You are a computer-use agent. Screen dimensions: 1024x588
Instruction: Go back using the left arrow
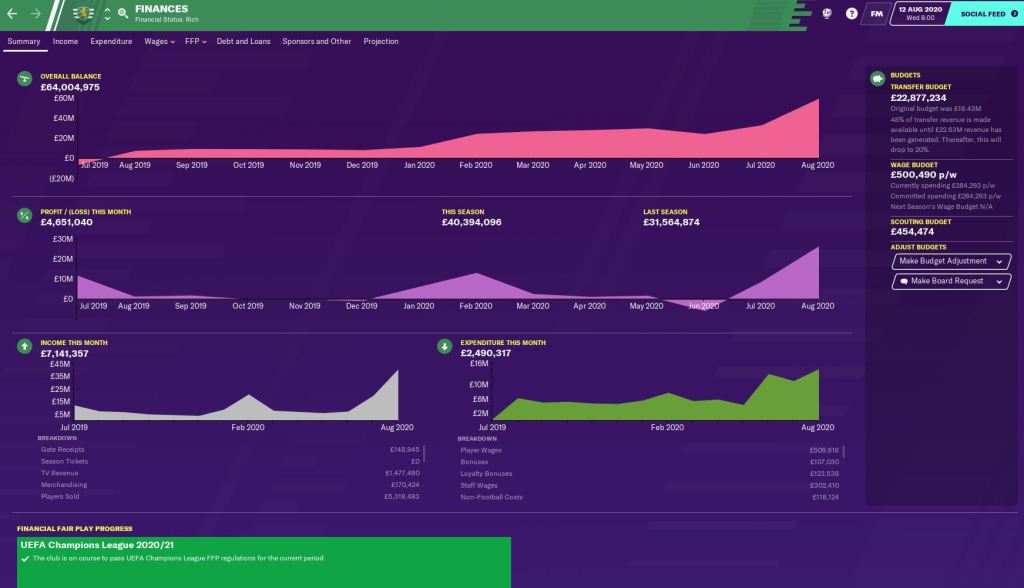[x=14, y=14]
